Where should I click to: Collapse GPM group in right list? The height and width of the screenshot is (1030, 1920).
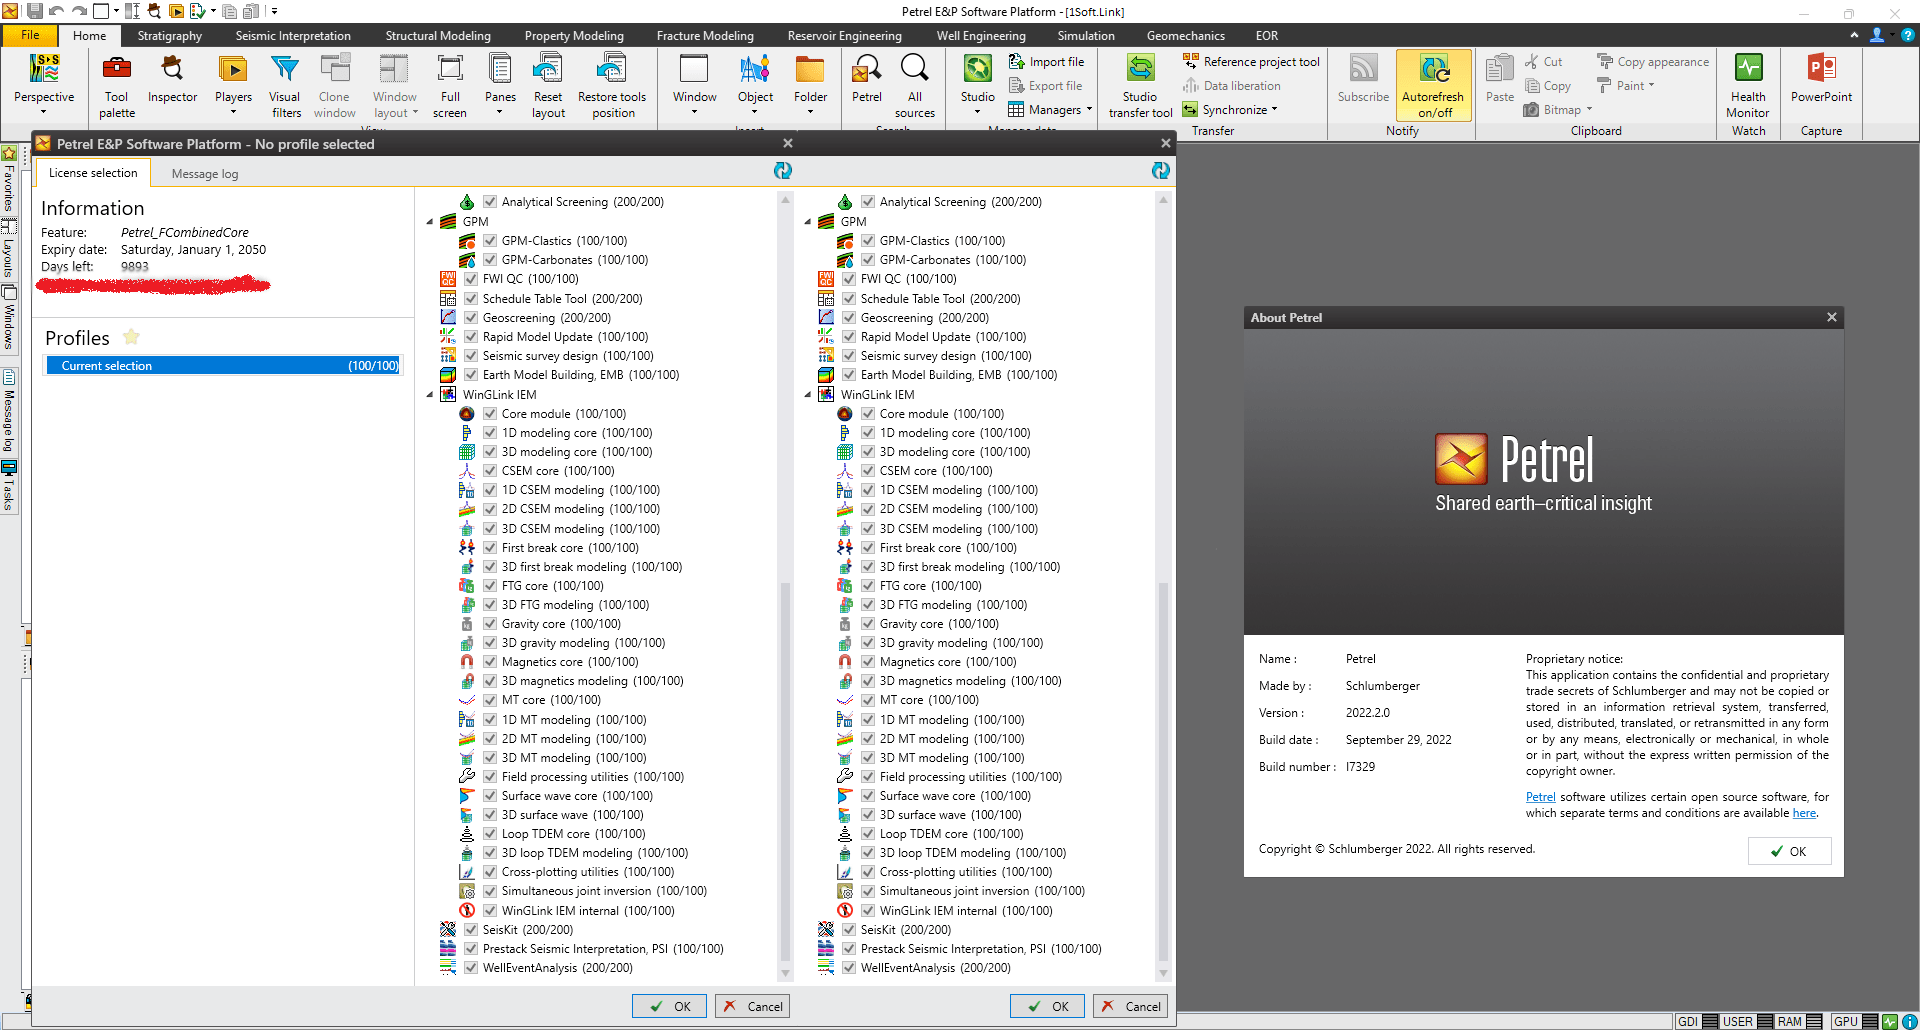coord(808,222)
